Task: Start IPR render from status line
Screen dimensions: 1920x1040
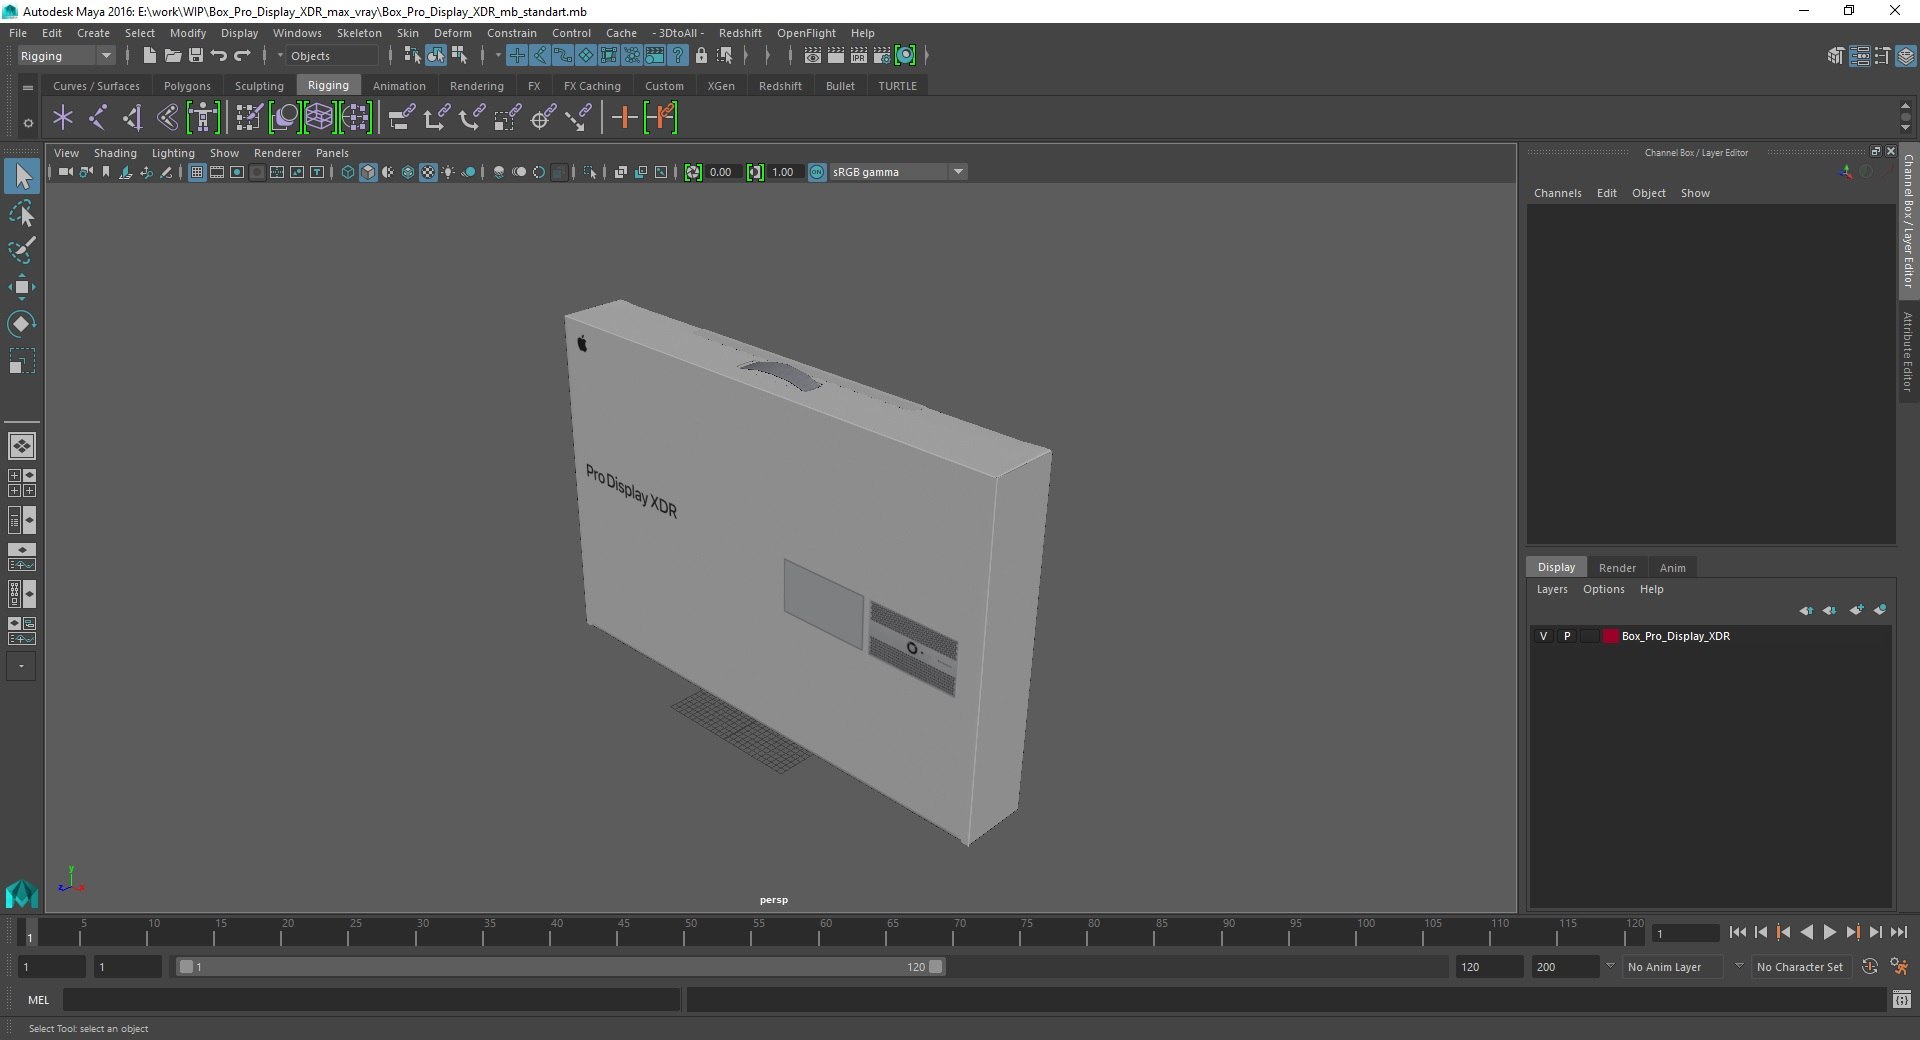Action: 859,56
